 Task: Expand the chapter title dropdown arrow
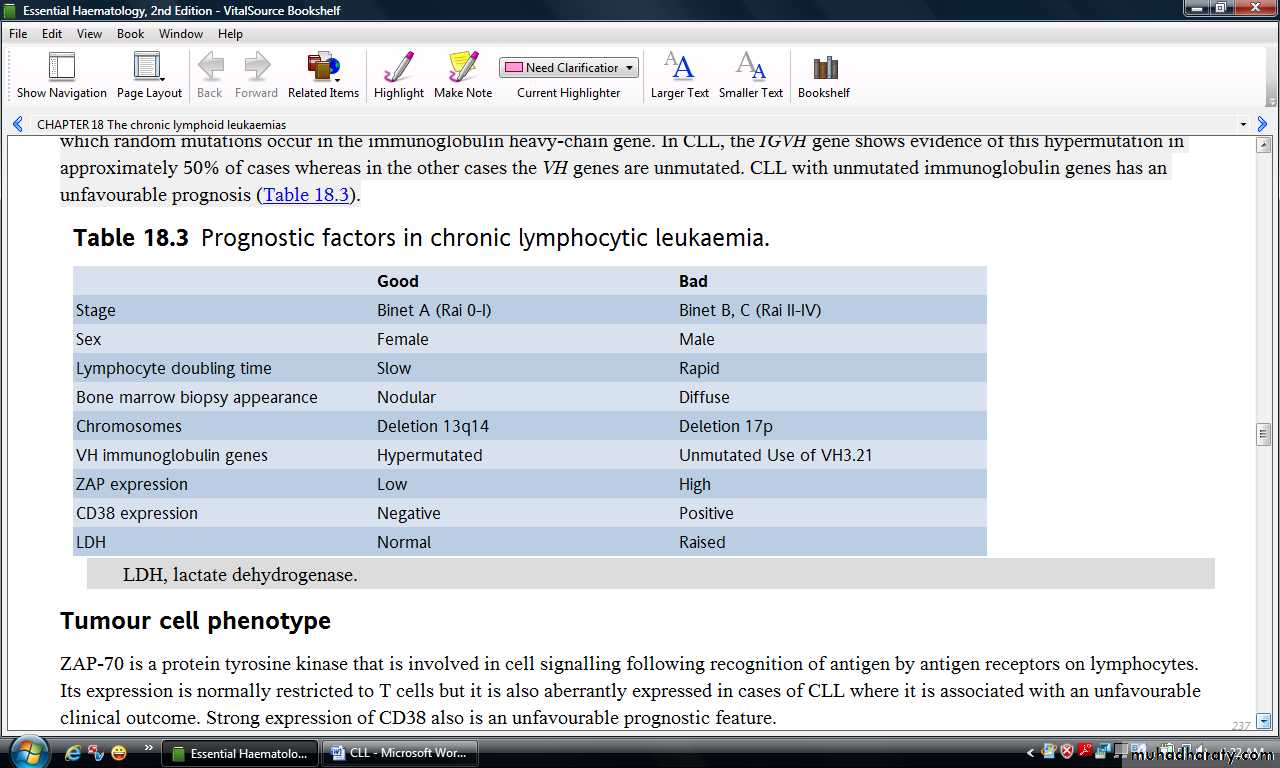(1243, 125)
